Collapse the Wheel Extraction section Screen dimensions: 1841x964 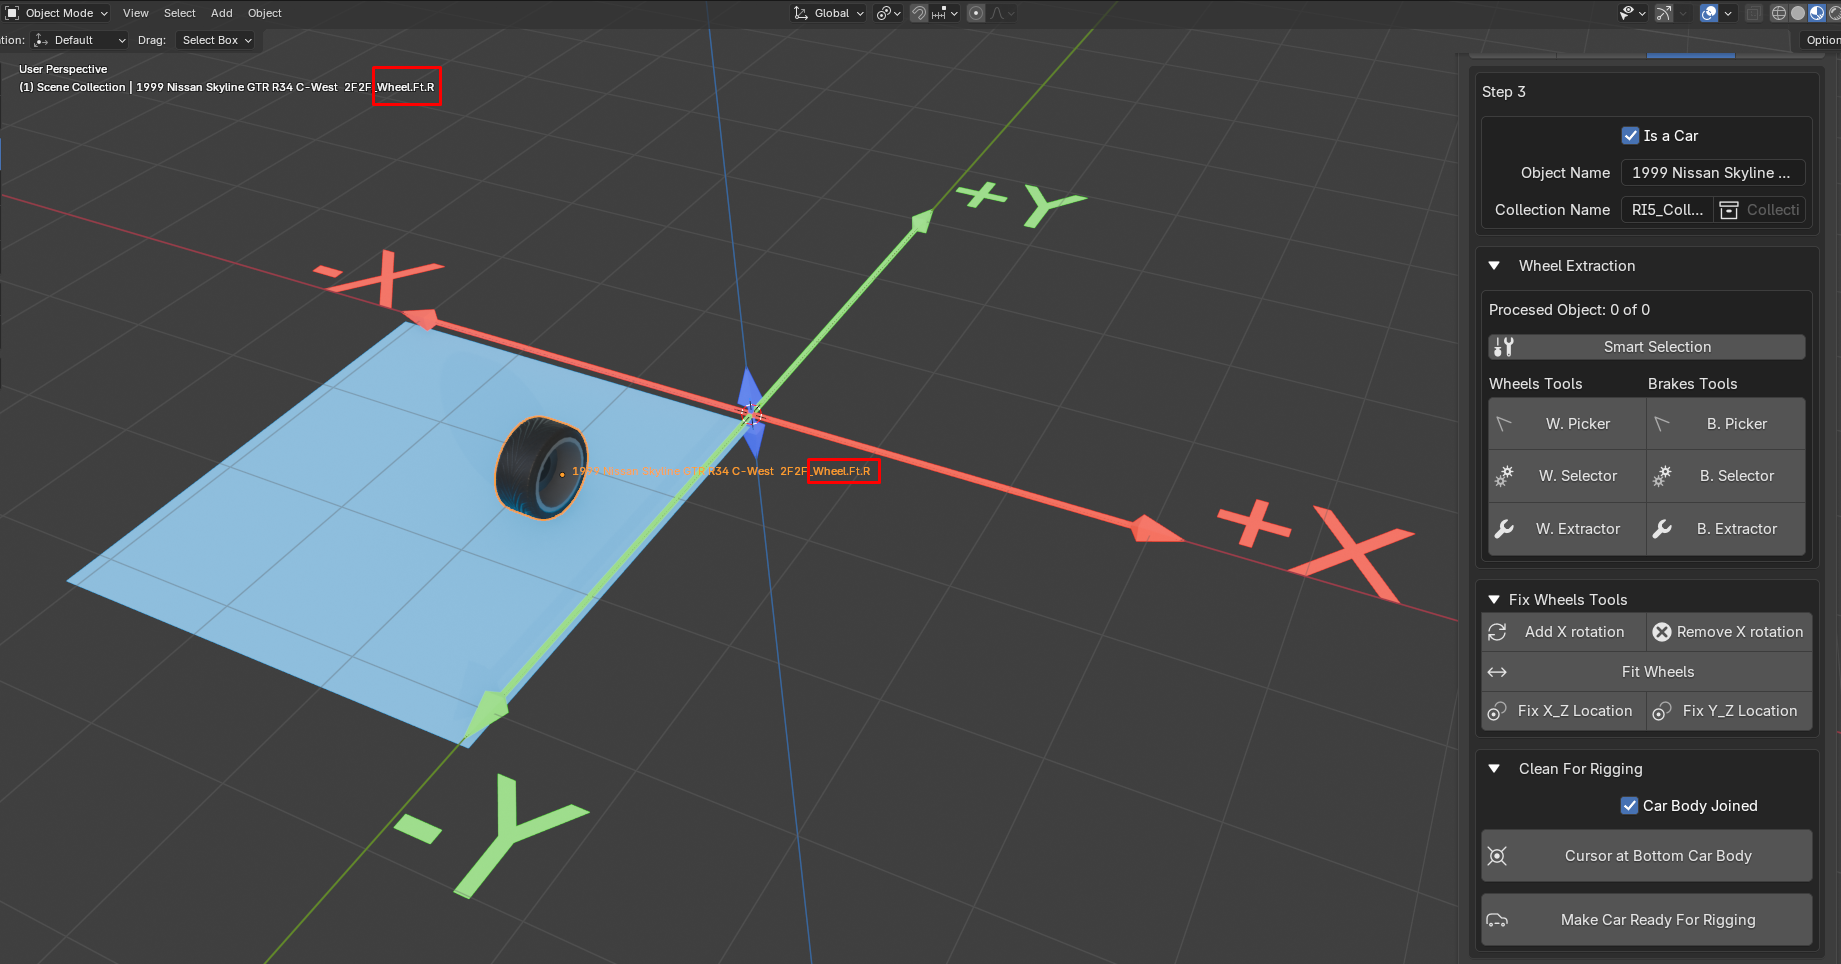pyautogui.click(x=1494, y=266)
